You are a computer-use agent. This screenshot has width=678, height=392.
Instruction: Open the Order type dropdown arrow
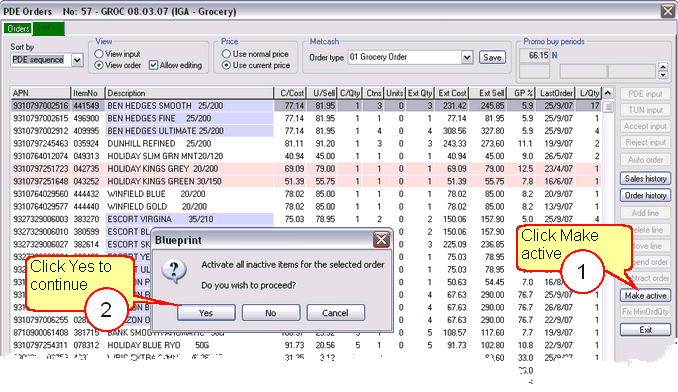point(467,57)
